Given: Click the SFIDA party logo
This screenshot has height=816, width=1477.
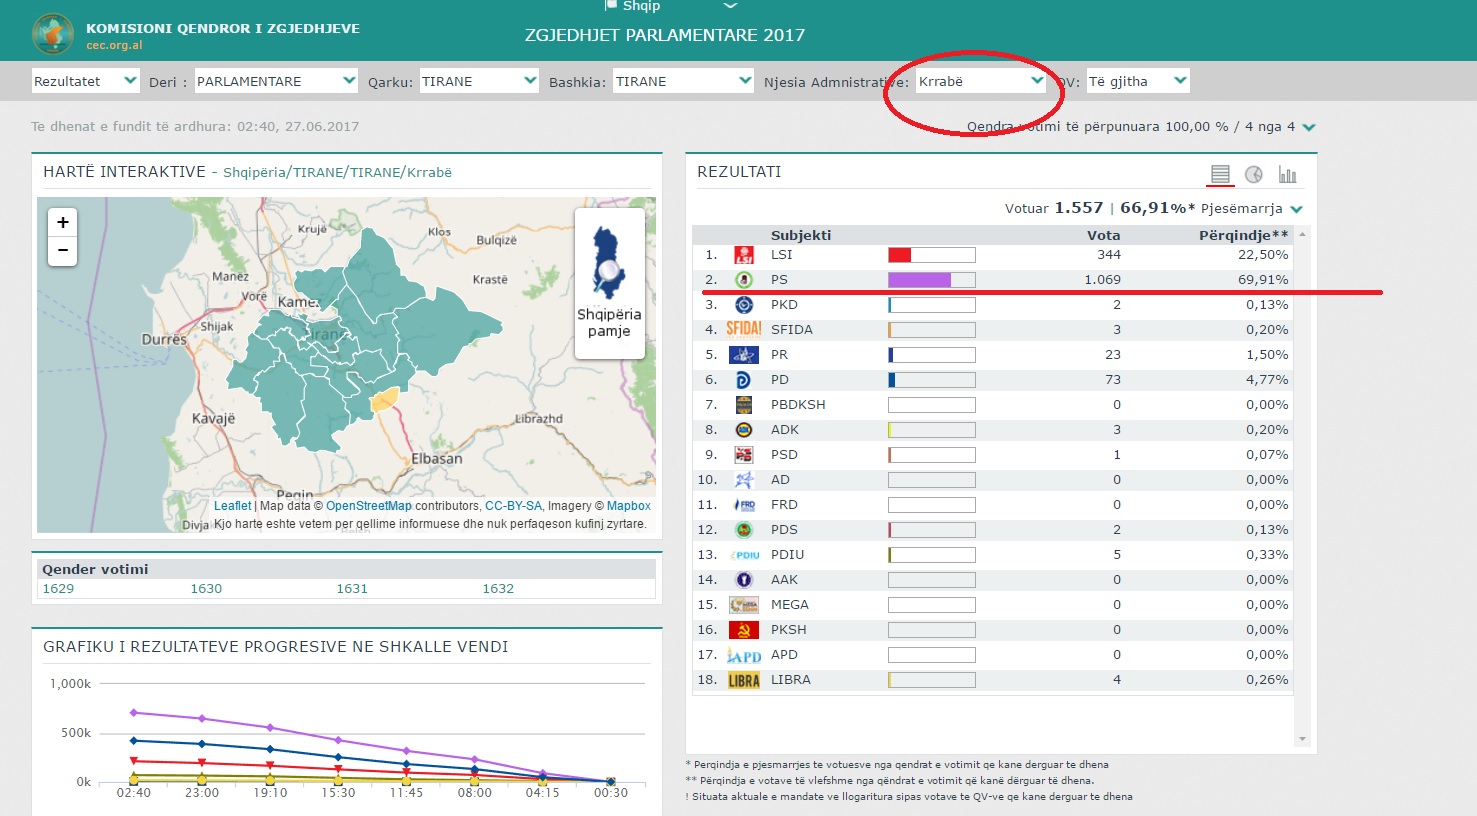Looking at the screenshot, I should (744, 329).
